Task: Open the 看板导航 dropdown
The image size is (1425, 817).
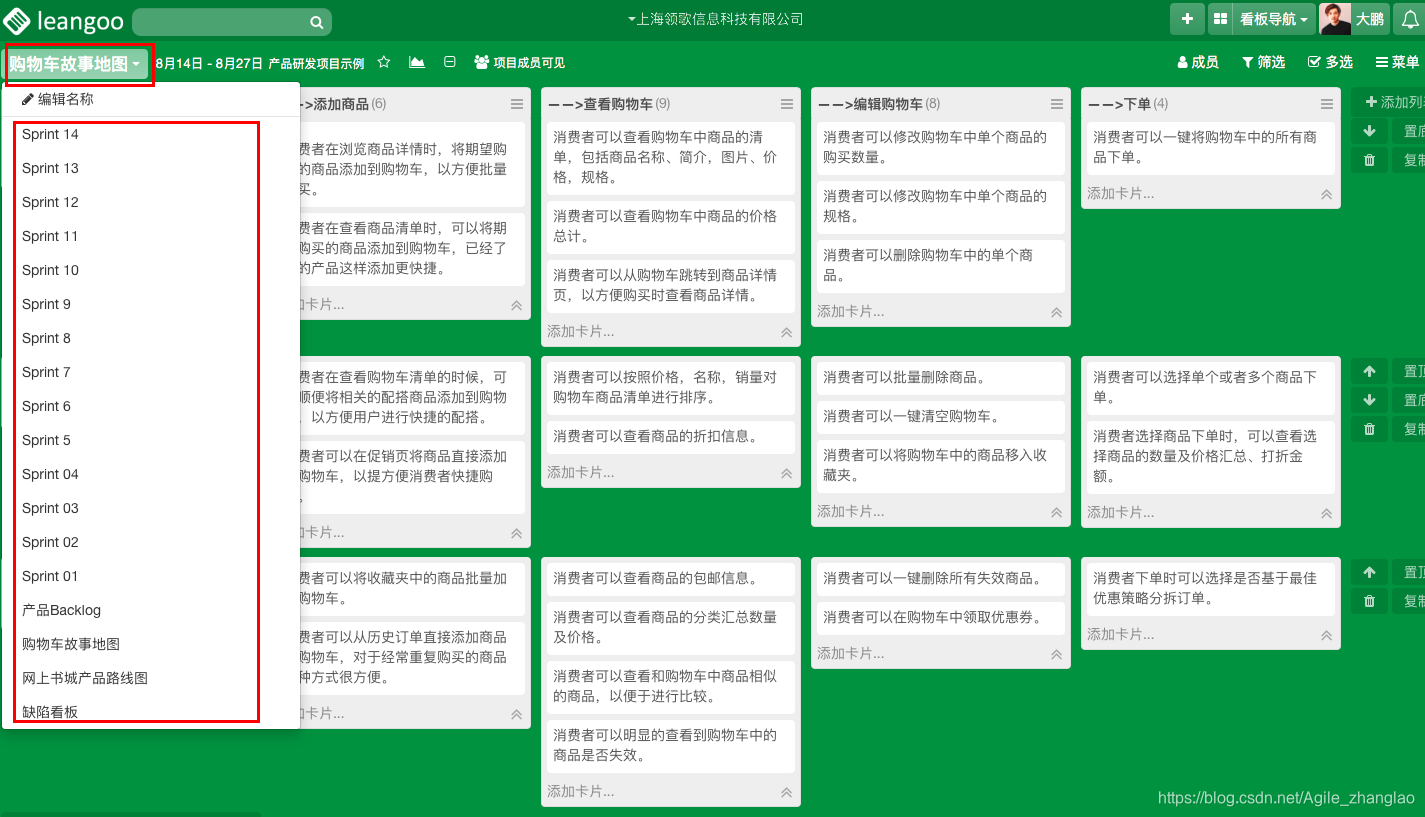Action: (x=1274, y=19)
